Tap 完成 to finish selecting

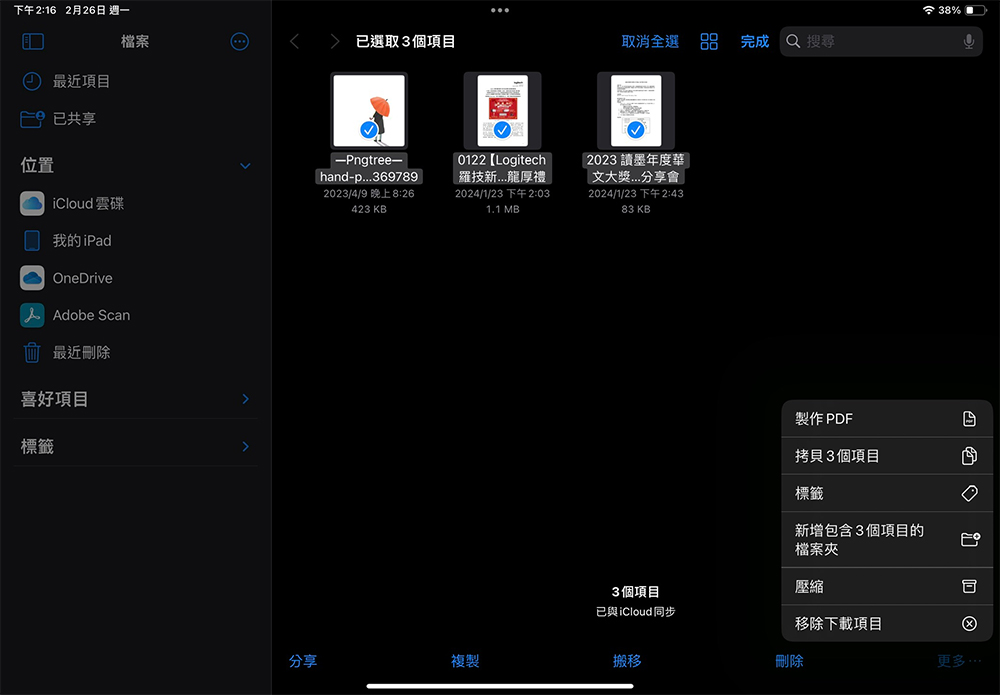coord(754,41)
